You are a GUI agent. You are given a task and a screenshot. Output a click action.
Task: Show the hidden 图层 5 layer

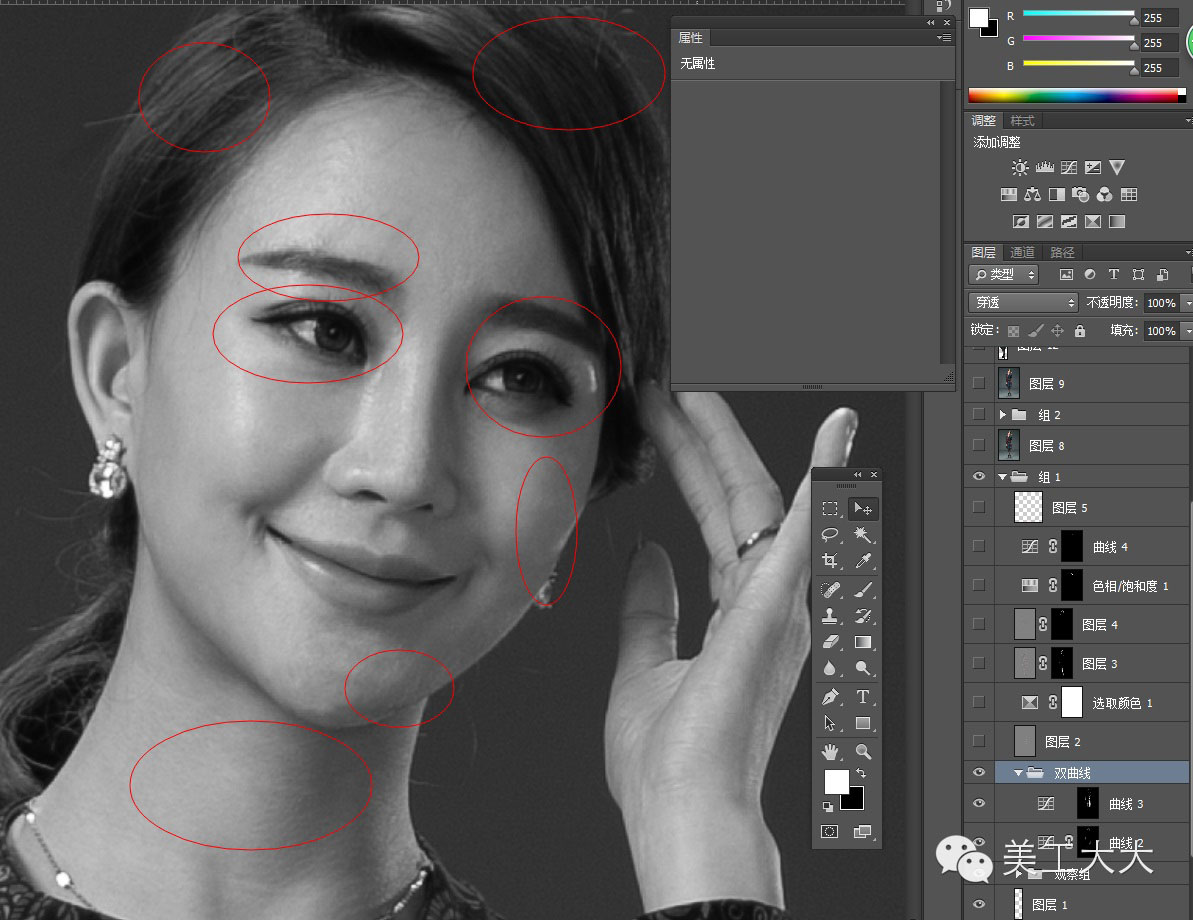tap(979, 508)
